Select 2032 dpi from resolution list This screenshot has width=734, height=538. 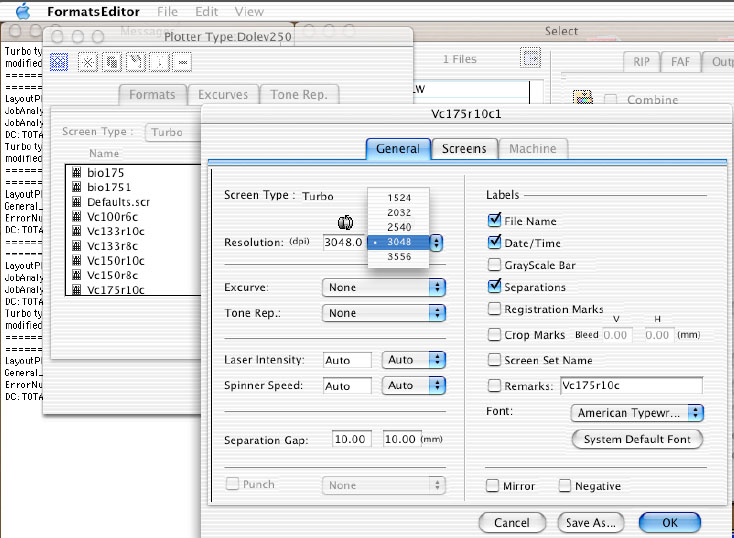[399, 213]
